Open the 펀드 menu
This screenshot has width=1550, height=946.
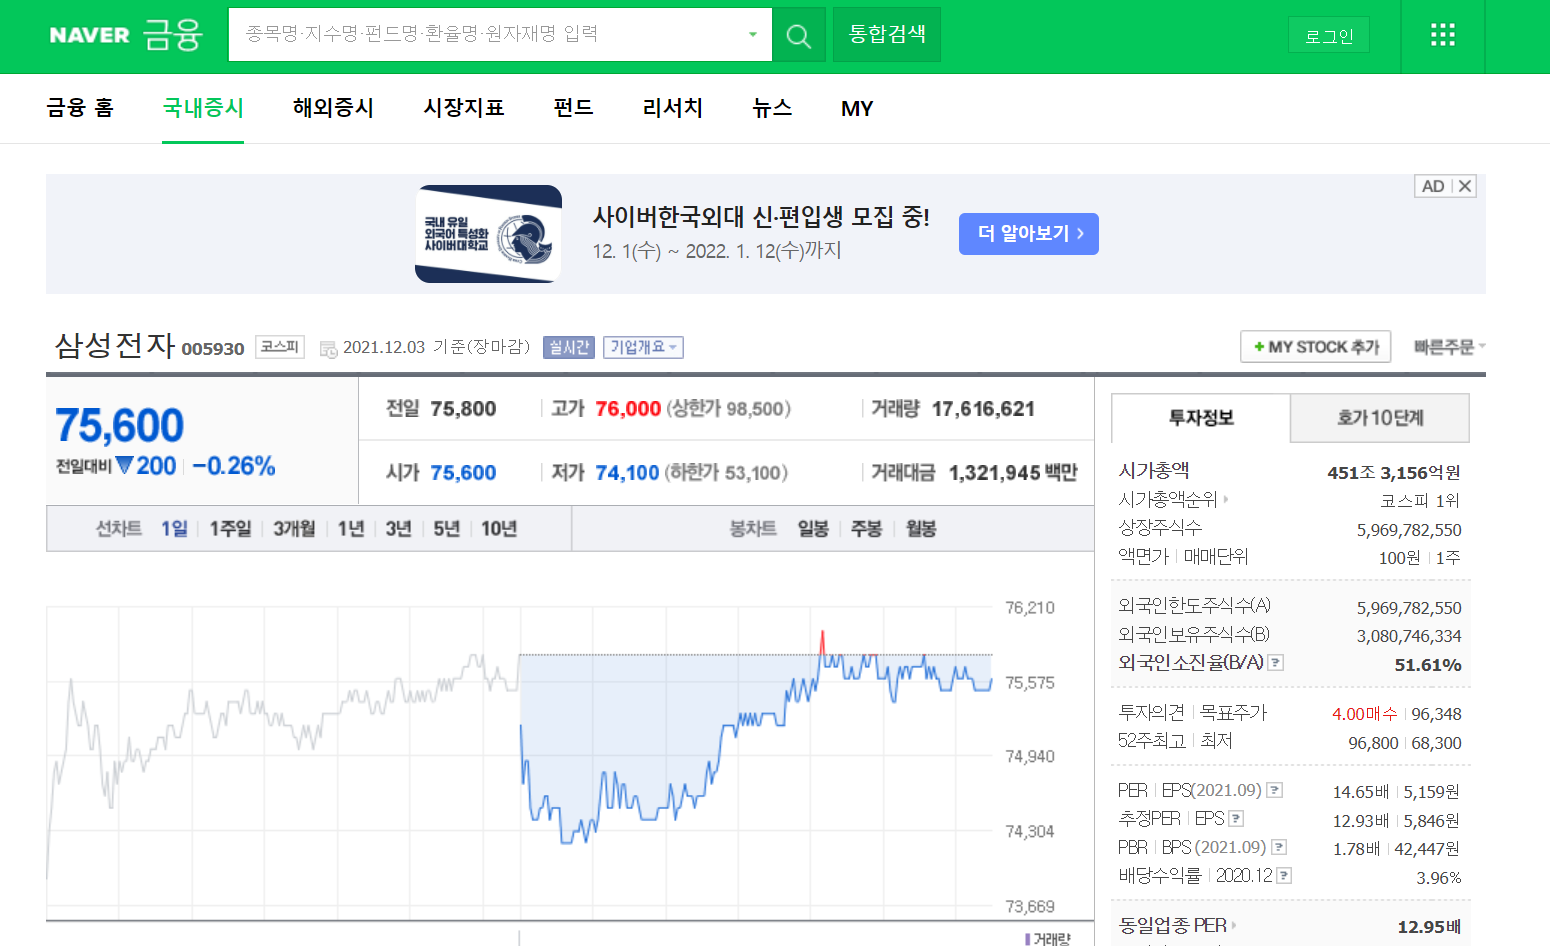573,108
